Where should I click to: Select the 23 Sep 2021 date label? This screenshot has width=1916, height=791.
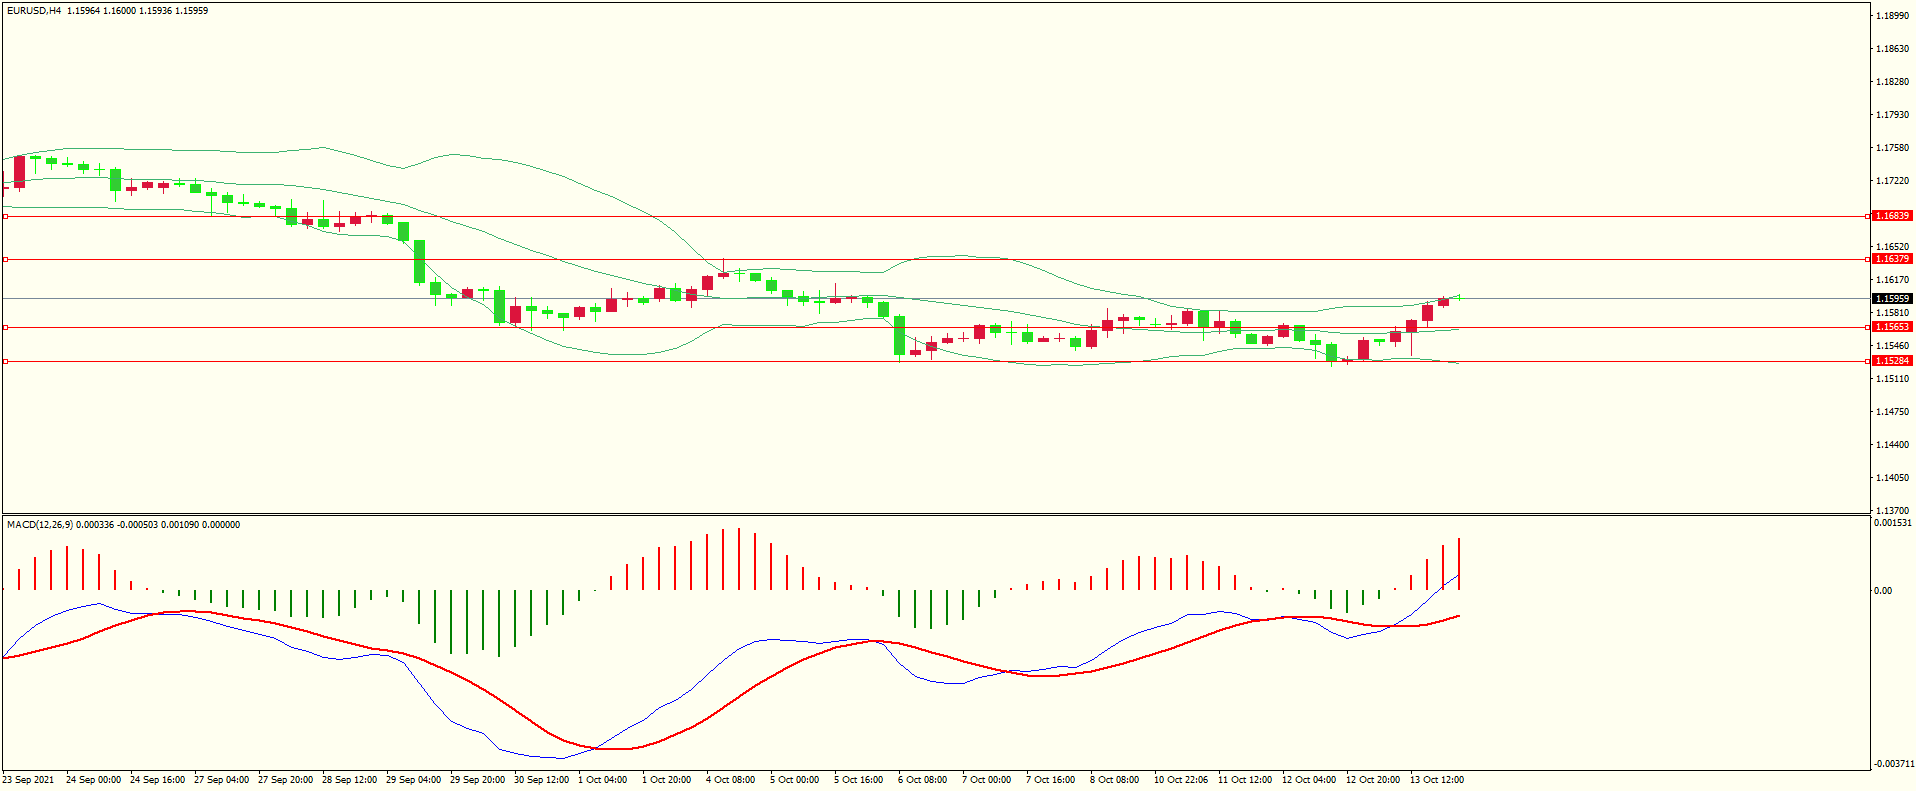coord(29,780)
